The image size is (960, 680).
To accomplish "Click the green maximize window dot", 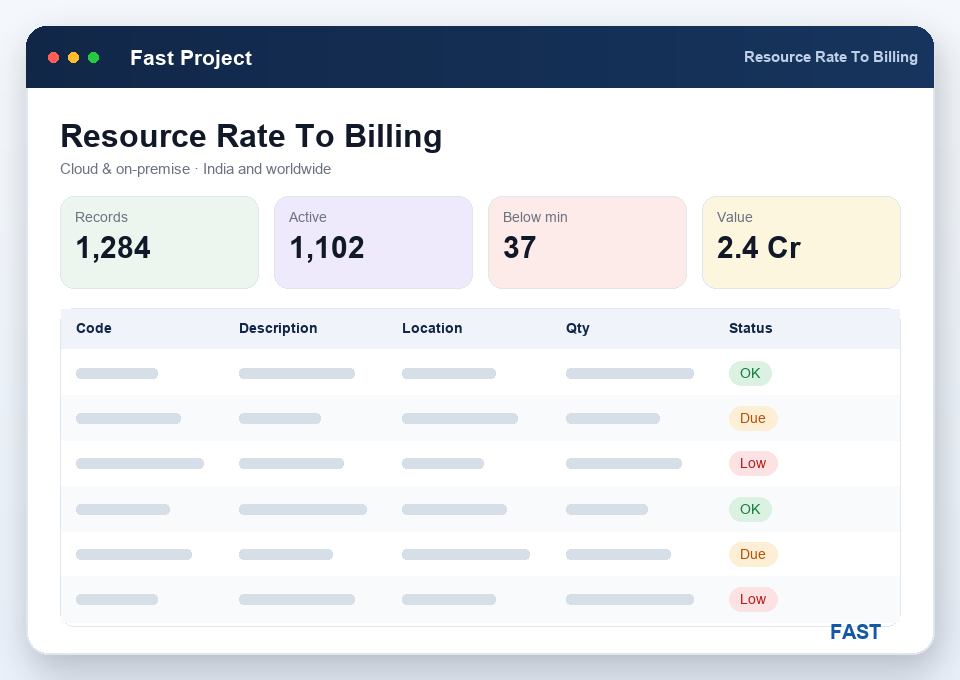I will (94, 58).
